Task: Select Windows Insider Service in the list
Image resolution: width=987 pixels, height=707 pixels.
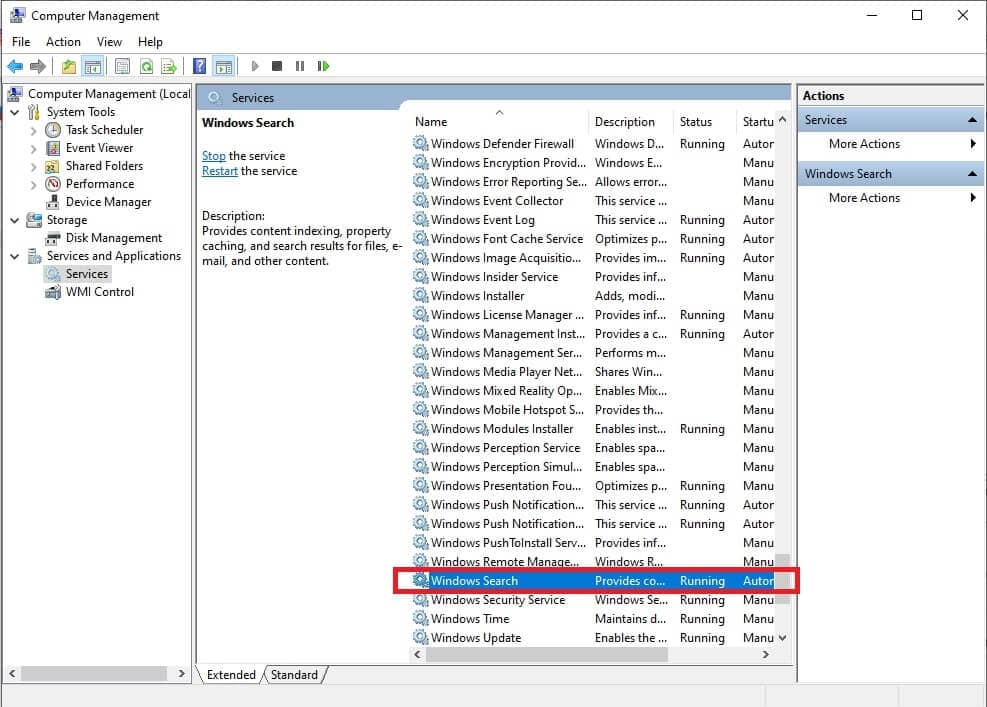Action: click(x=594, y=277)
